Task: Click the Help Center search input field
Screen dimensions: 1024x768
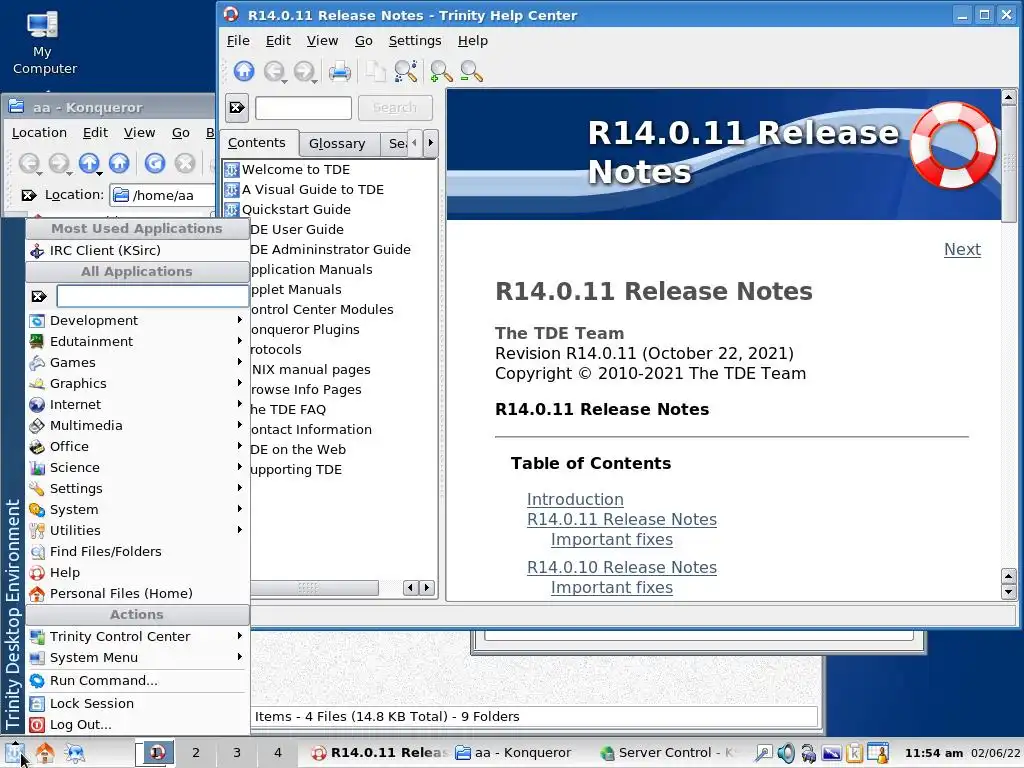Action: [304, 108]
